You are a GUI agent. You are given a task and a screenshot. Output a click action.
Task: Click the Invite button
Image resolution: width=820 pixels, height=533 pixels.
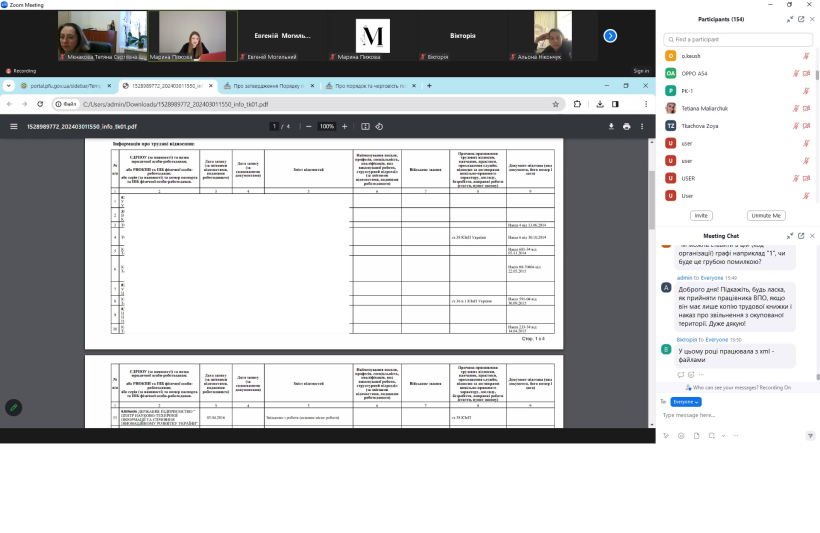pos(701,216)
